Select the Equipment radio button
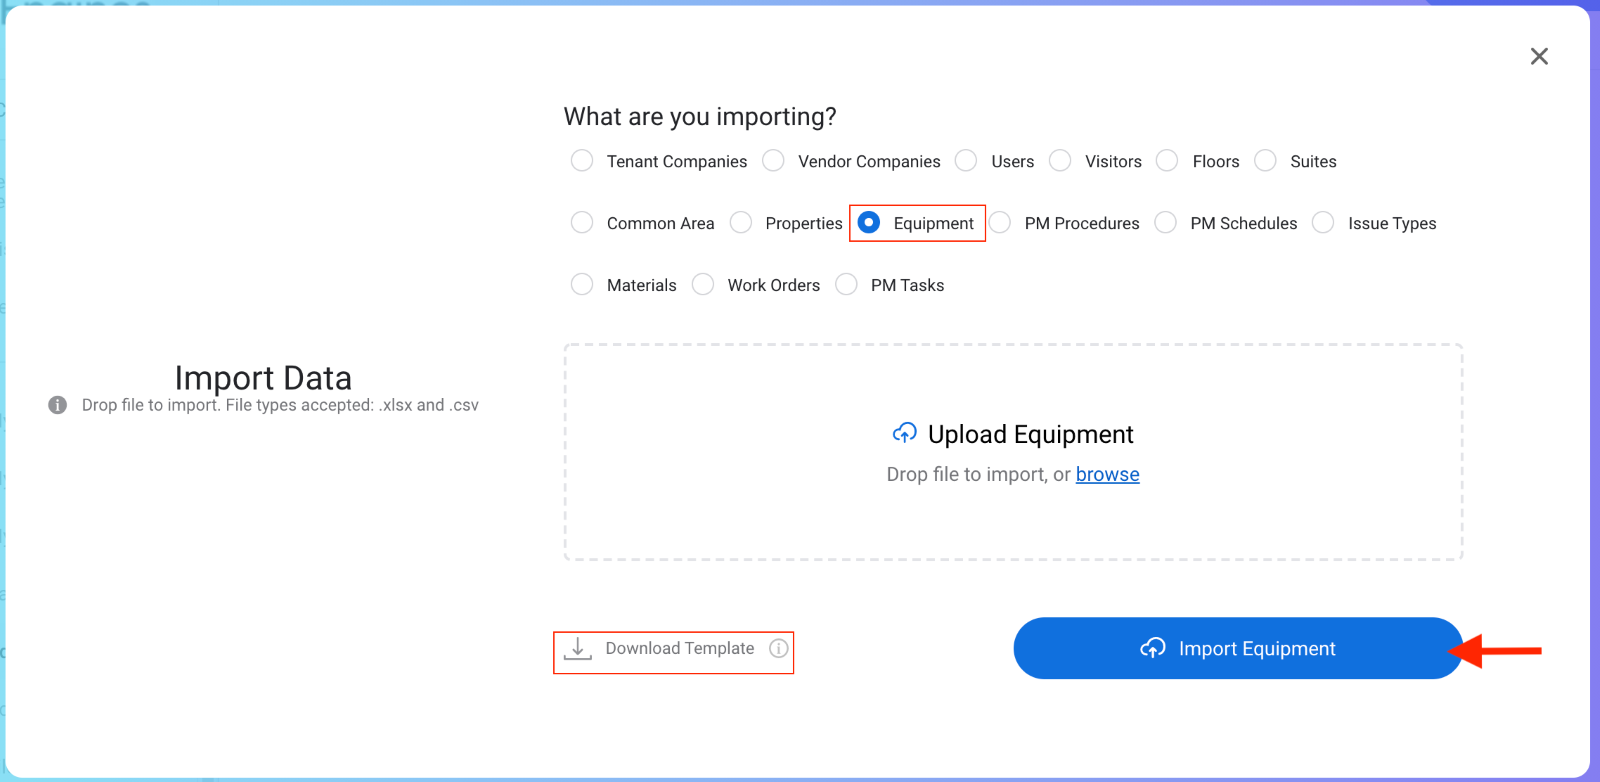The image size is (1600, 782). pyautogui.click(x=869, y=223)
